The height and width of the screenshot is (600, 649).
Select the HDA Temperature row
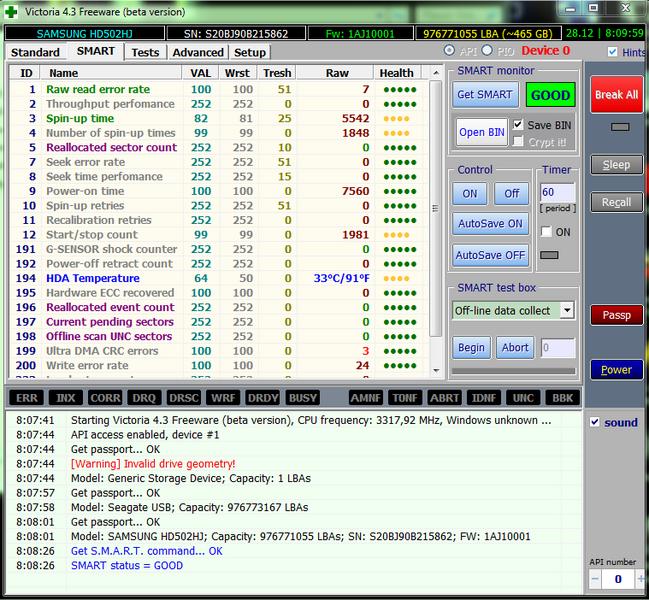(x=219, y=278)
